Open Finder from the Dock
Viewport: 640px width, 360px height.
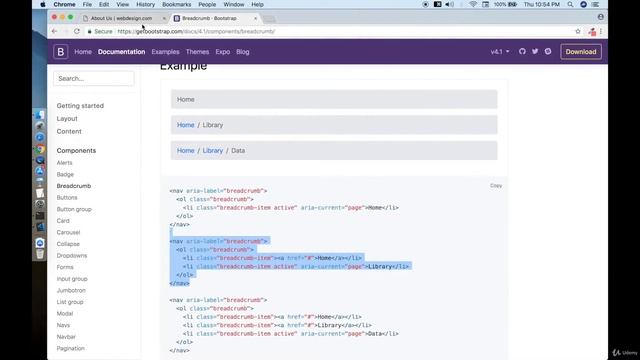click(x=40, y=115)
